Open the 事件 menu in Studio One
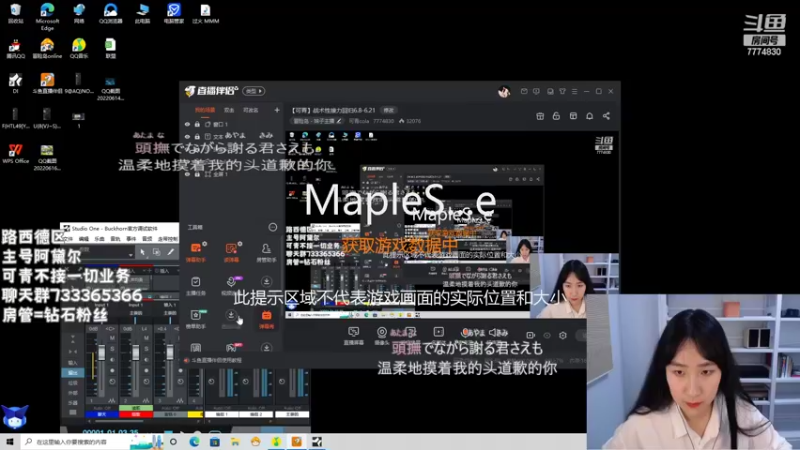The width and height of the screenshot is (800, 450). [x=131, y=239]
